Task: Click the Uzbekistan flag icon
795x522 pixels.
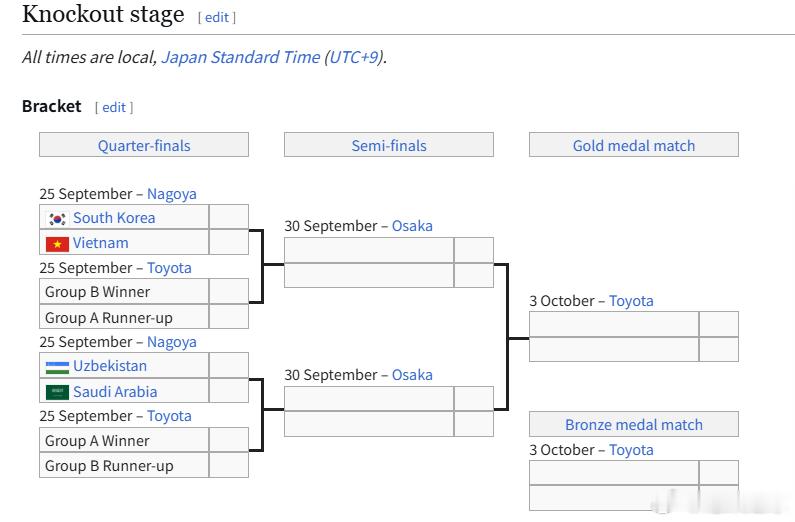Action: pos(57,367)
